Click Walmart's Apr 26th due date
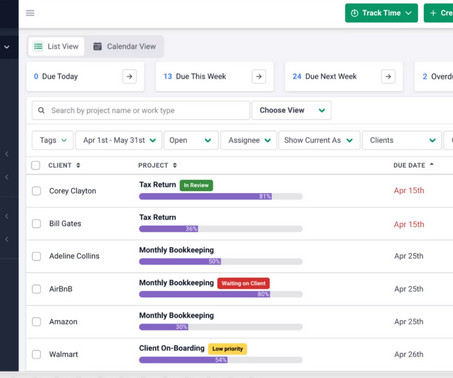The image size is (453, 378). [409, 354]
